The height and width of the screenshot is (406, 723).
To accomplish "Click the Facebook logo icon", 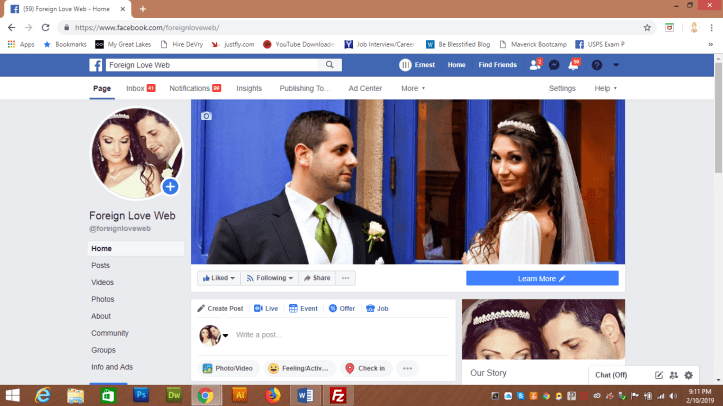I will 95,65.
